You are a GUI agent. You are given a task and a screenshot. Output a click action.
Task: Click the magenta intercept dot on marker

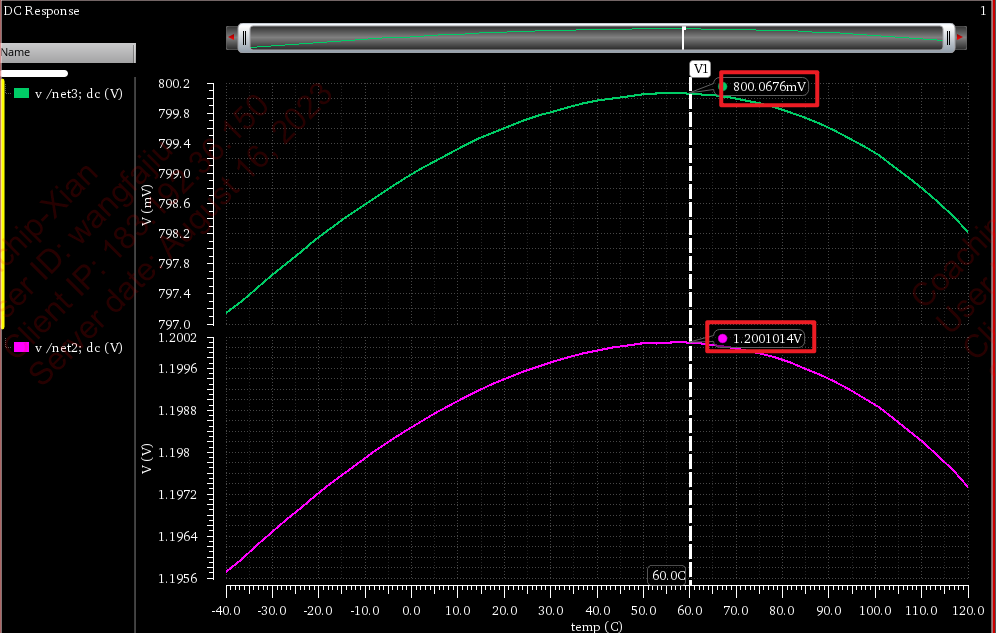point(722,339)
